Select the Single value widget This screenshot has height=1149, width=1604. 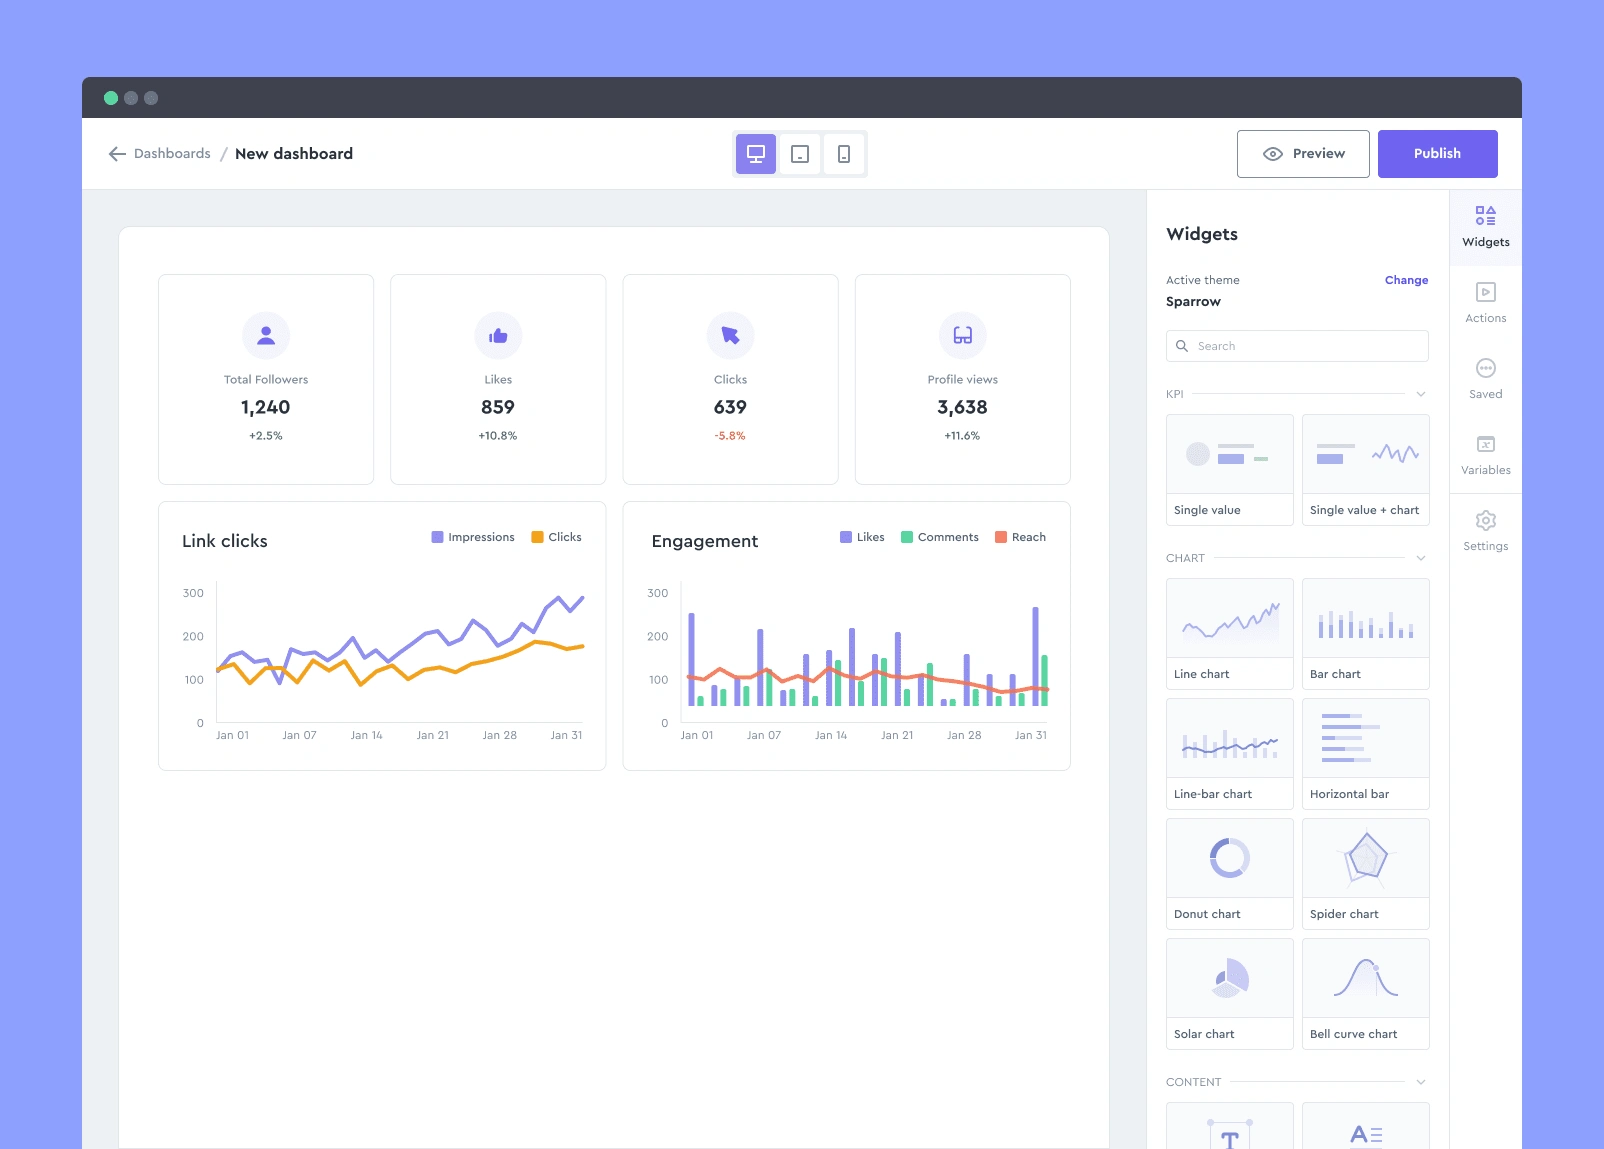pyautogui.click(x=1230, y=470)
